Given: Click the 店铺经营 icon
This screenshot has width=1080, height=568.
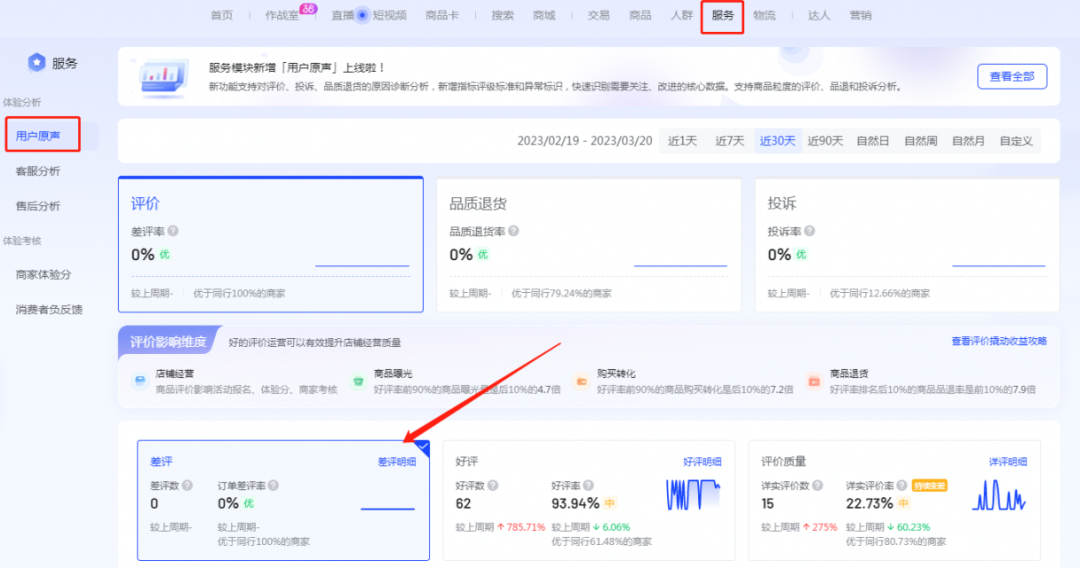Looking at the screenshot, I should pos(140,381).
